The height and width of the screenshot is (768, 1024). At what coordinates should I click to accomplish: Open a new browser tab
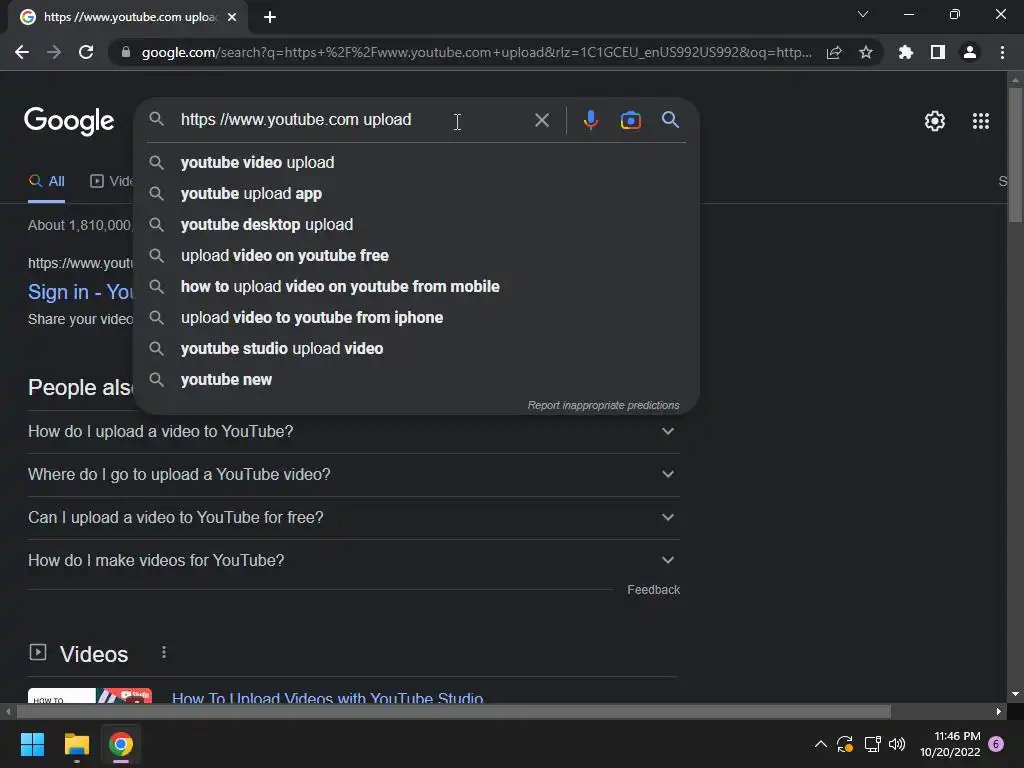point(270,17)
